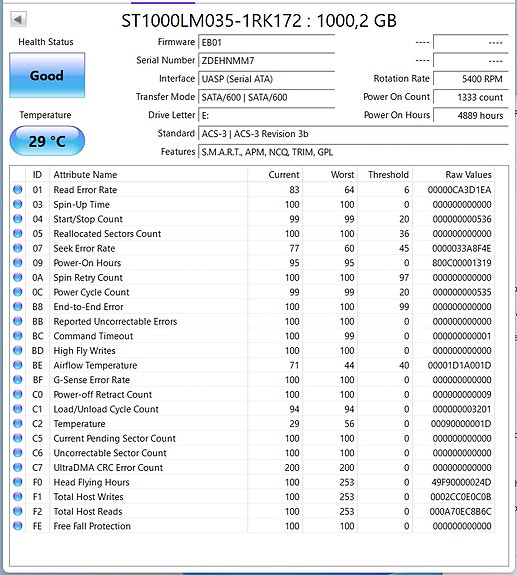Click the Interface field UASP (Serial ATA)
This screenshot has width=517, height=575.
click(x=266, y=79)
